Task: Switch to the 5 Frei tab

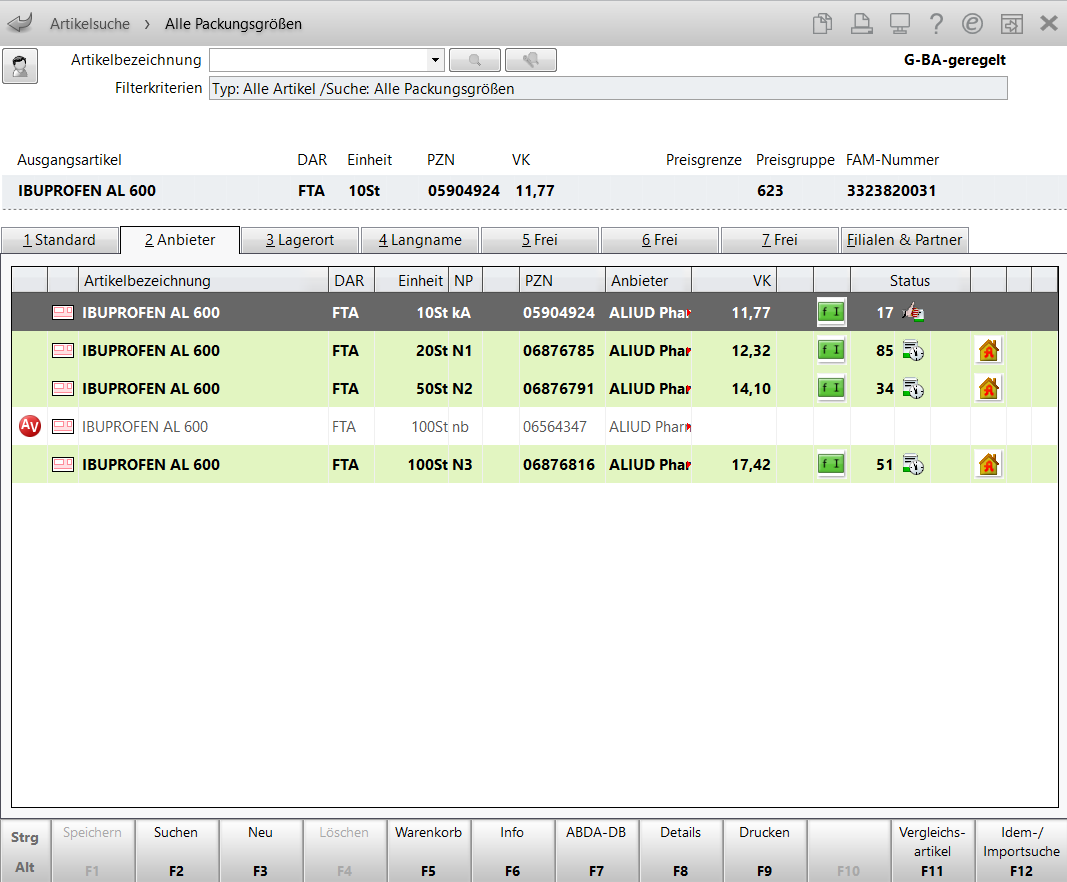Action: 540,240
